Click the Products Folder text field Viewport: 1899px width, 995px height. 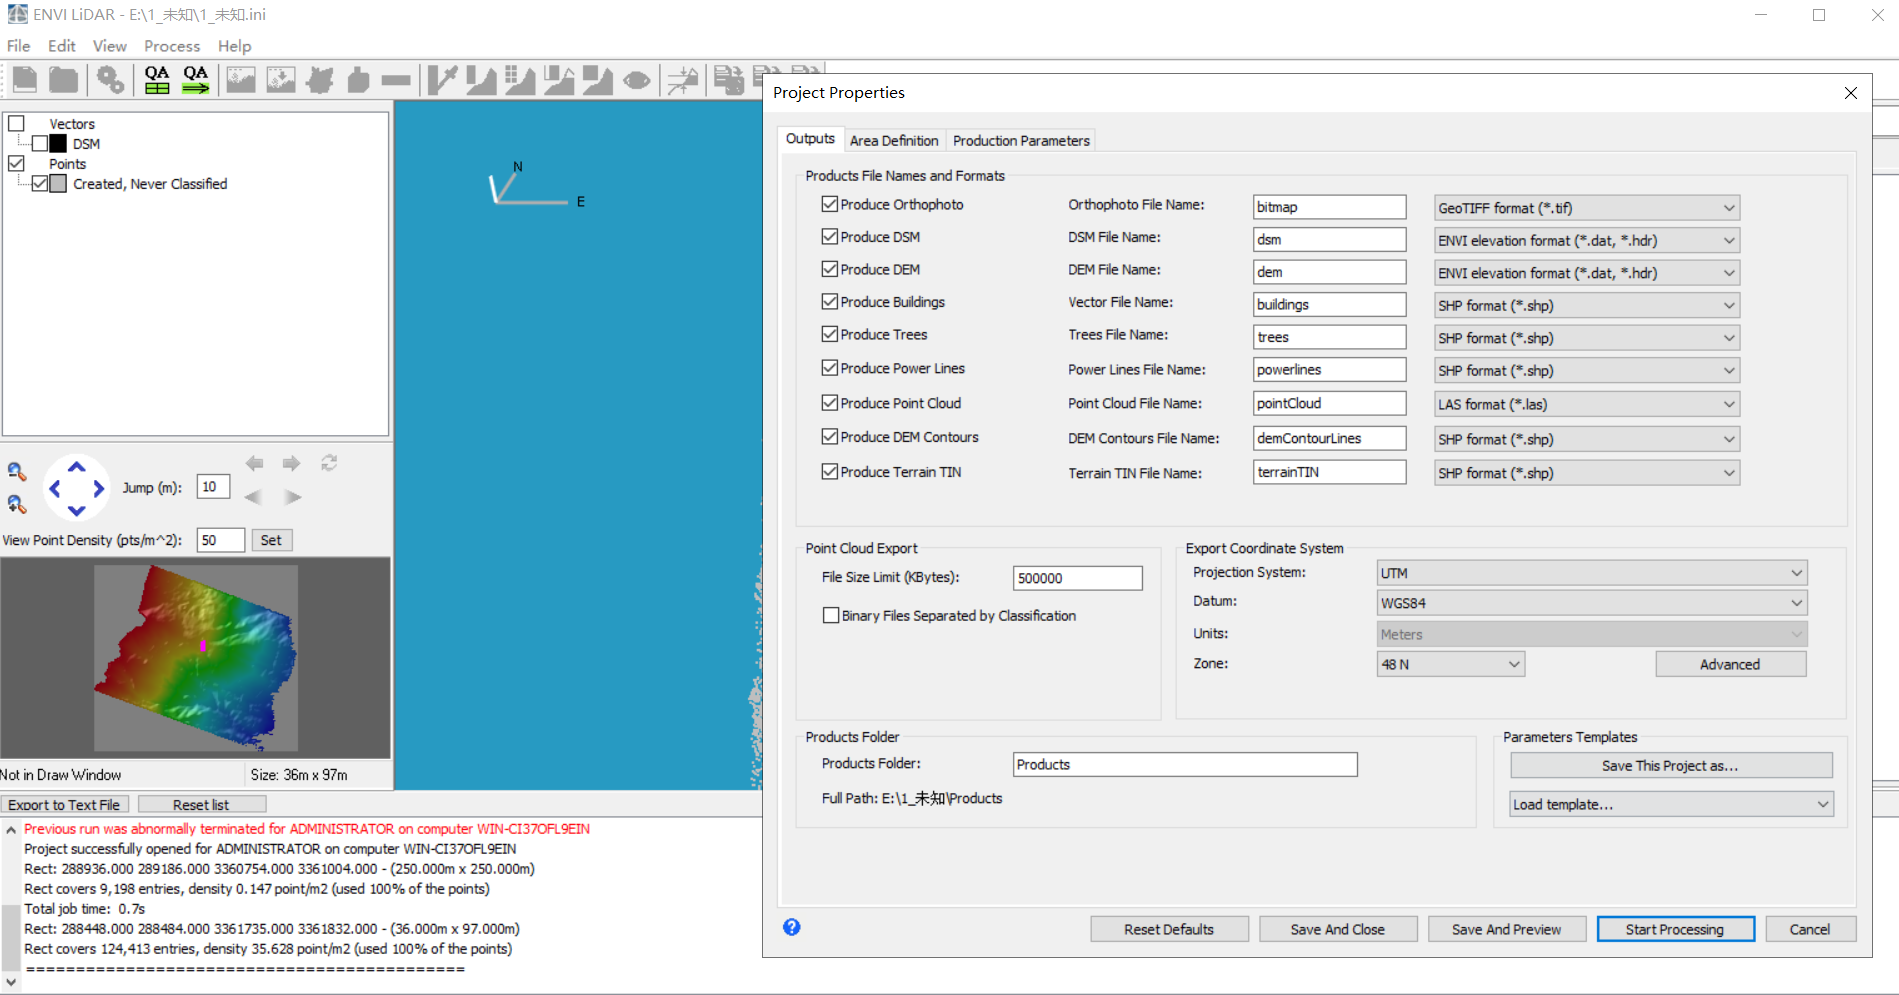(1185, 764)
